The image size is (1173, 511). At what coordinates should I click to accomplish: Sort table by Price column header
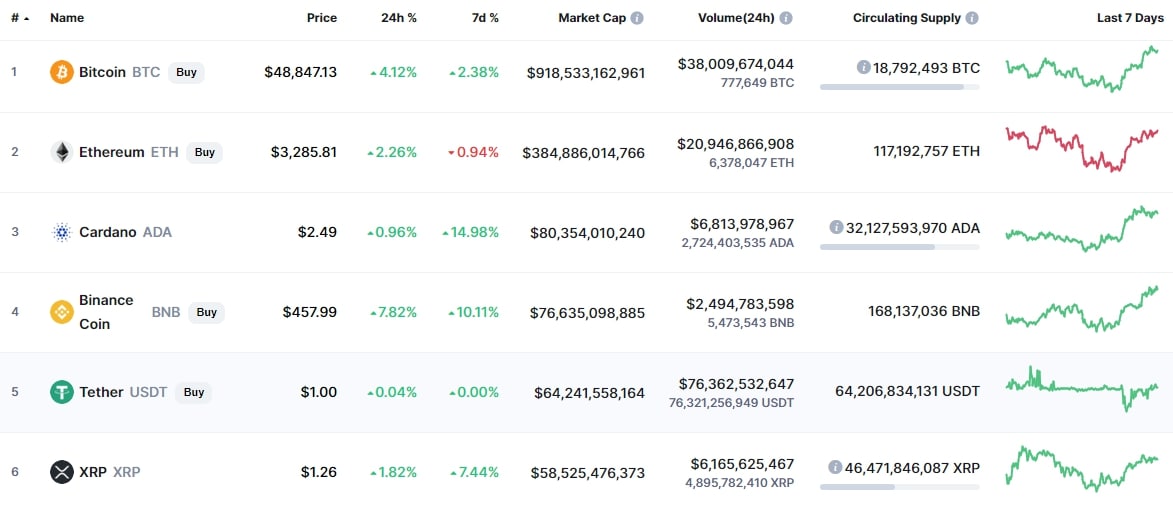(322, 18)
